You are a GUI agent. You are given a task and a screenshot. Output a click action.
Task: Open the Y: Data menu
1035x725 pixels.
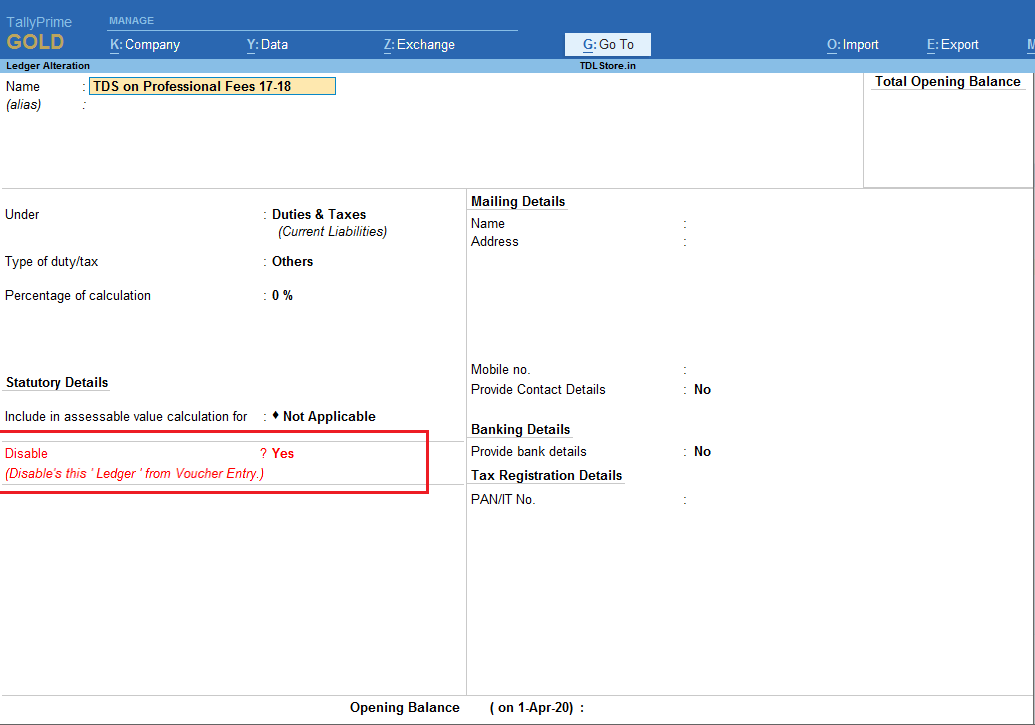pos(267,44)
